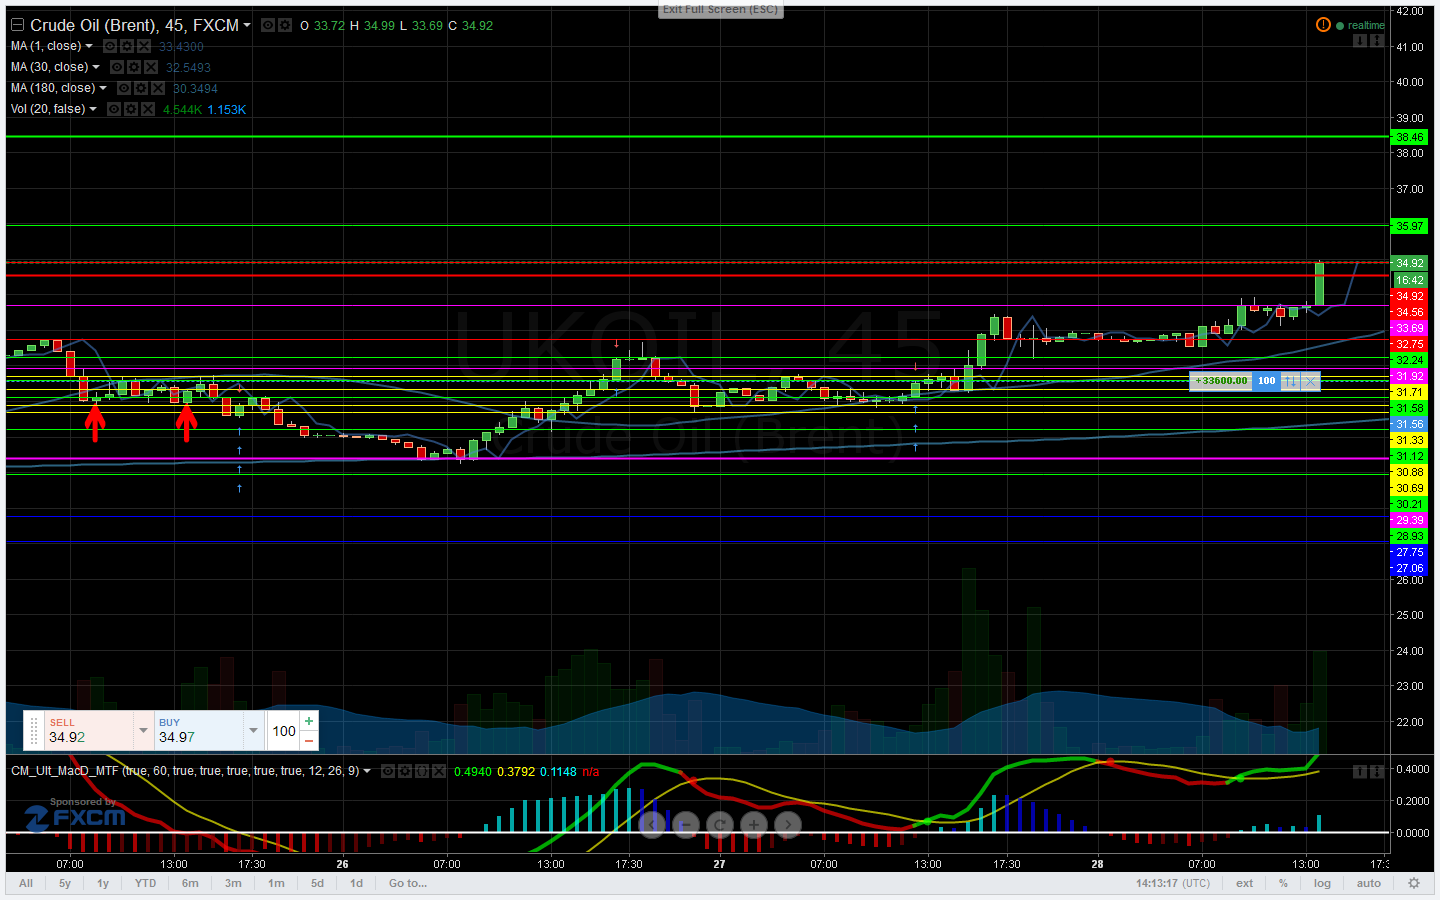Image resolution: width=1440 pixels, height=900 pixels.
Task: Move main pane down with arrow icon
Action: tap(1360, 41)
